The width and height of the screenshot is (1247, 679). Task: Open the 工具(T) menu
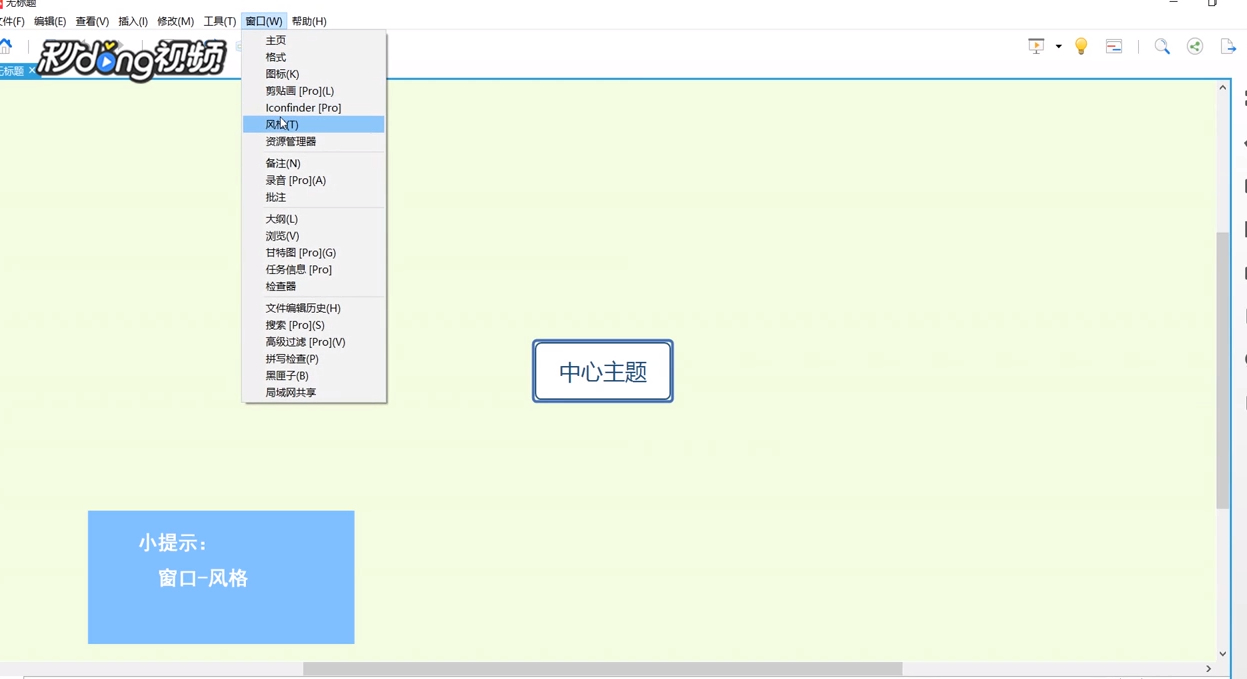click(220, 21)
